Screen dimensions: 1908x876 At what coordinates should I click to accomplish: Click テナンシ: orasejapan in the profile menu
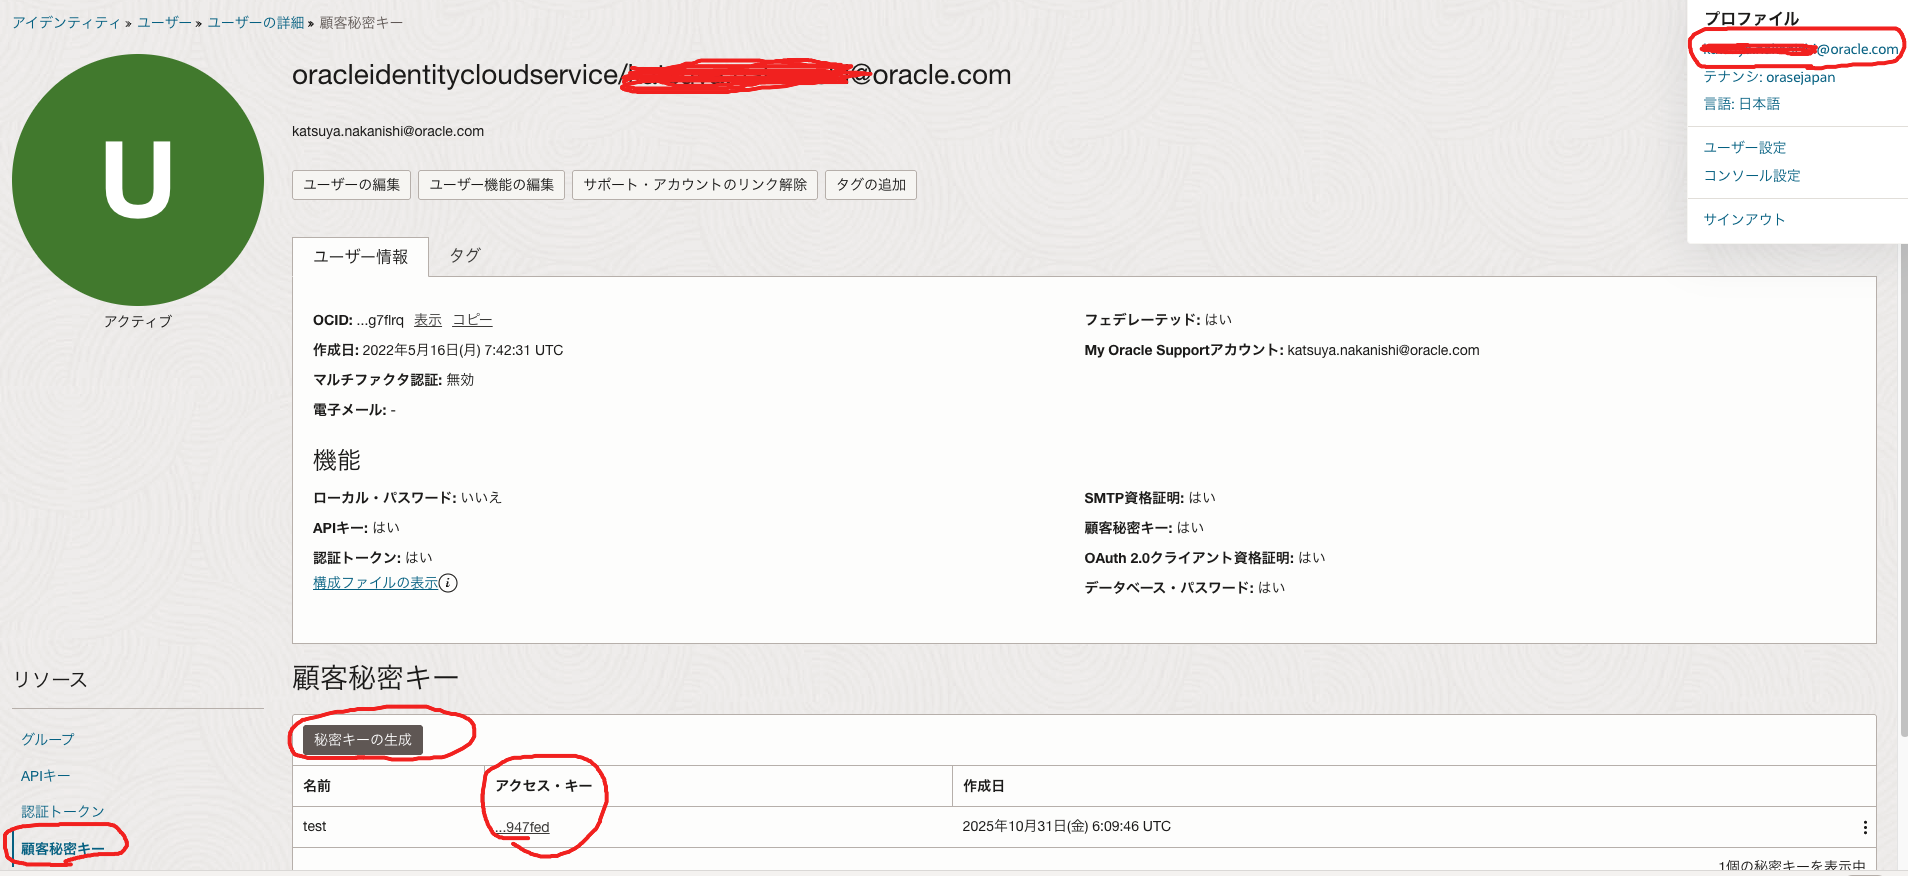tap(1769, 77)
